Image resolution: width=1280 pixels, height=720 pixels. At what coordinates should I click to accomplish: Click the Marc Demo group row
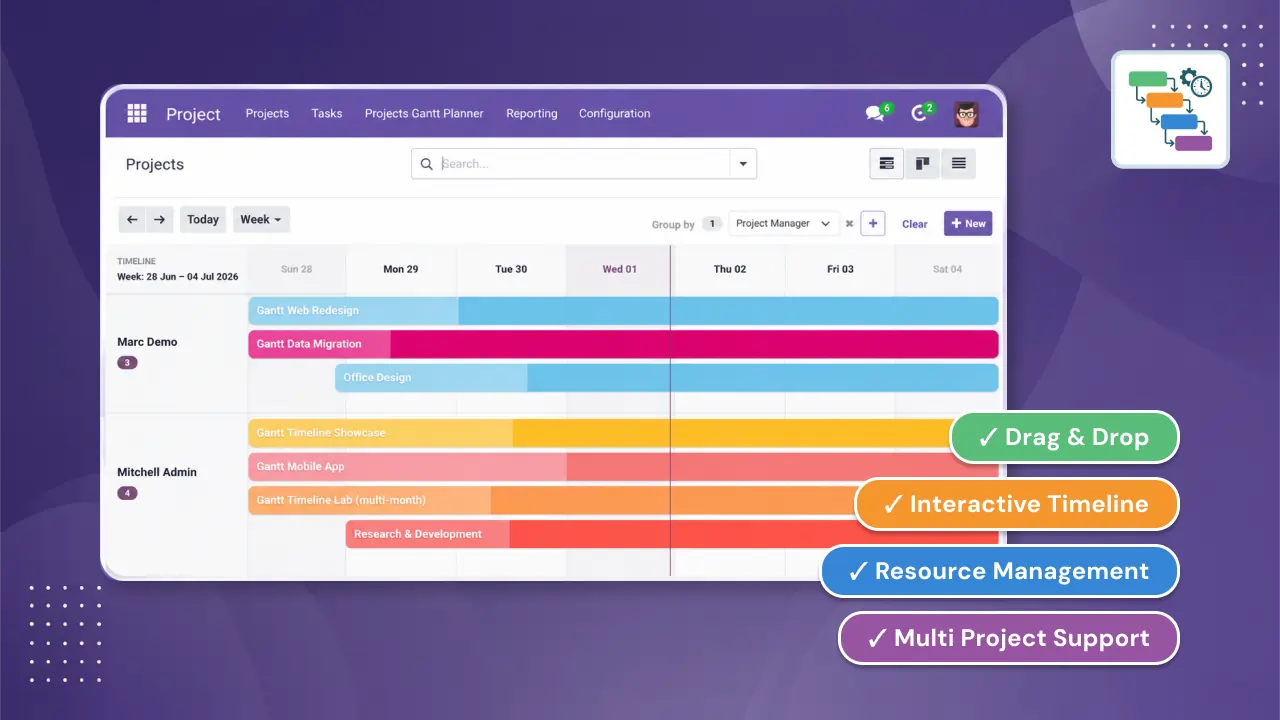pos(147,342)
